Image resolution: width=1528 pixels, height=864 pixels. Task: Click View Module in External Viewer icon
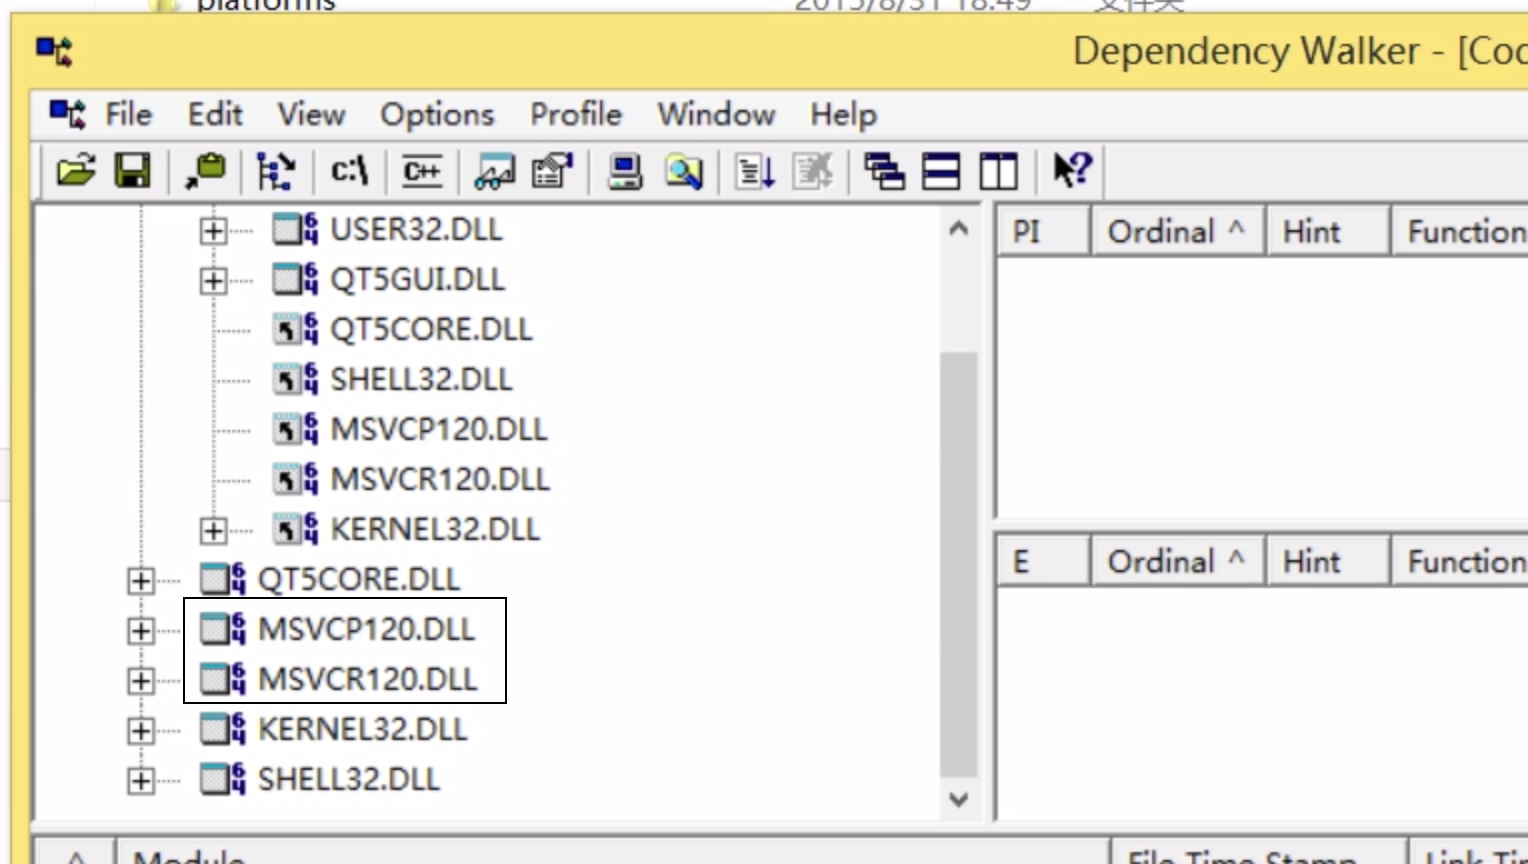coord(495,171)
